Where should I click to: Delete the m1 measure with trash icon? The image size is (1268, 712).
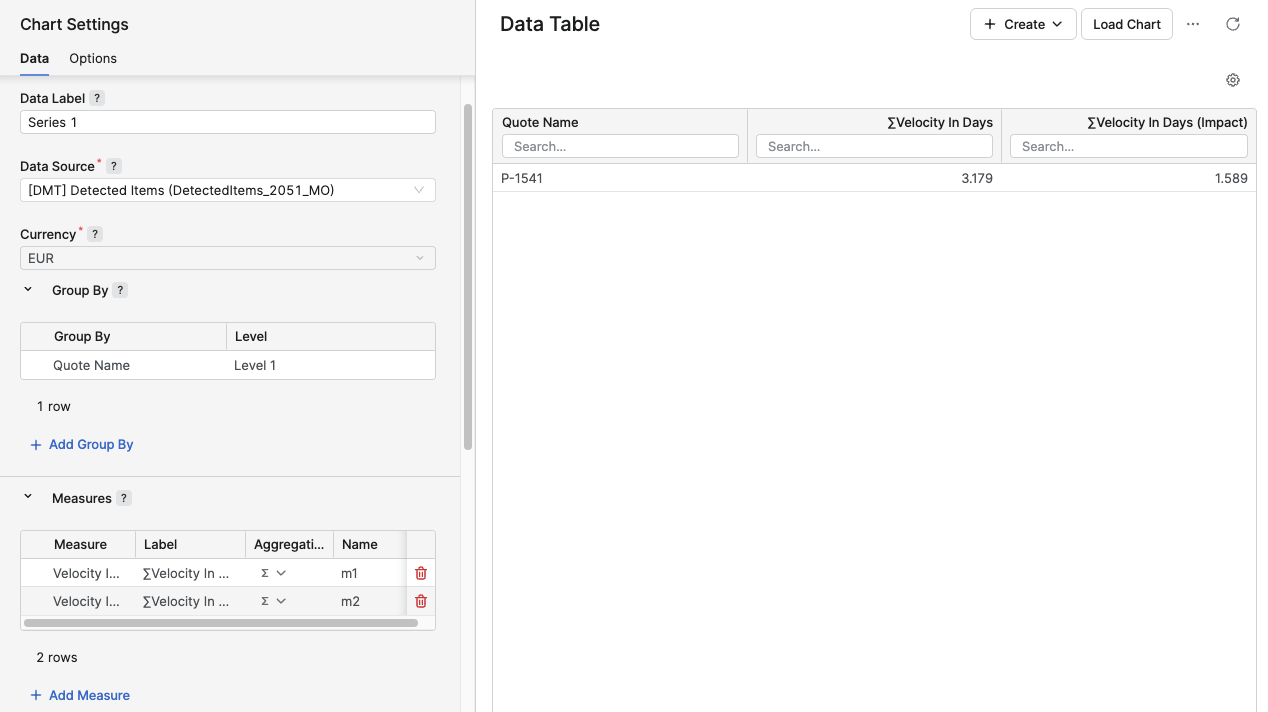pos(421,573)
